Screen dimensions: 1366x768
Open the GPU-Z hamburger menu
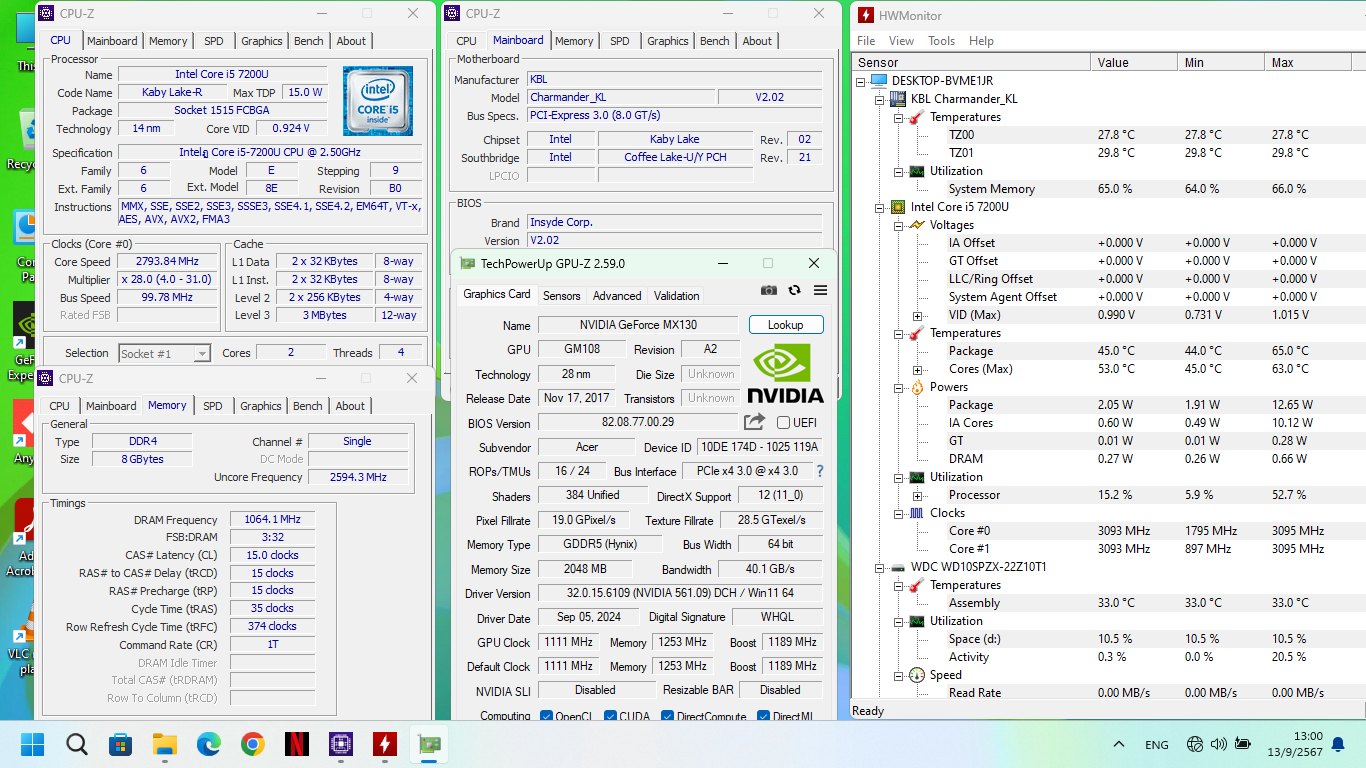[x=820, y=290]
